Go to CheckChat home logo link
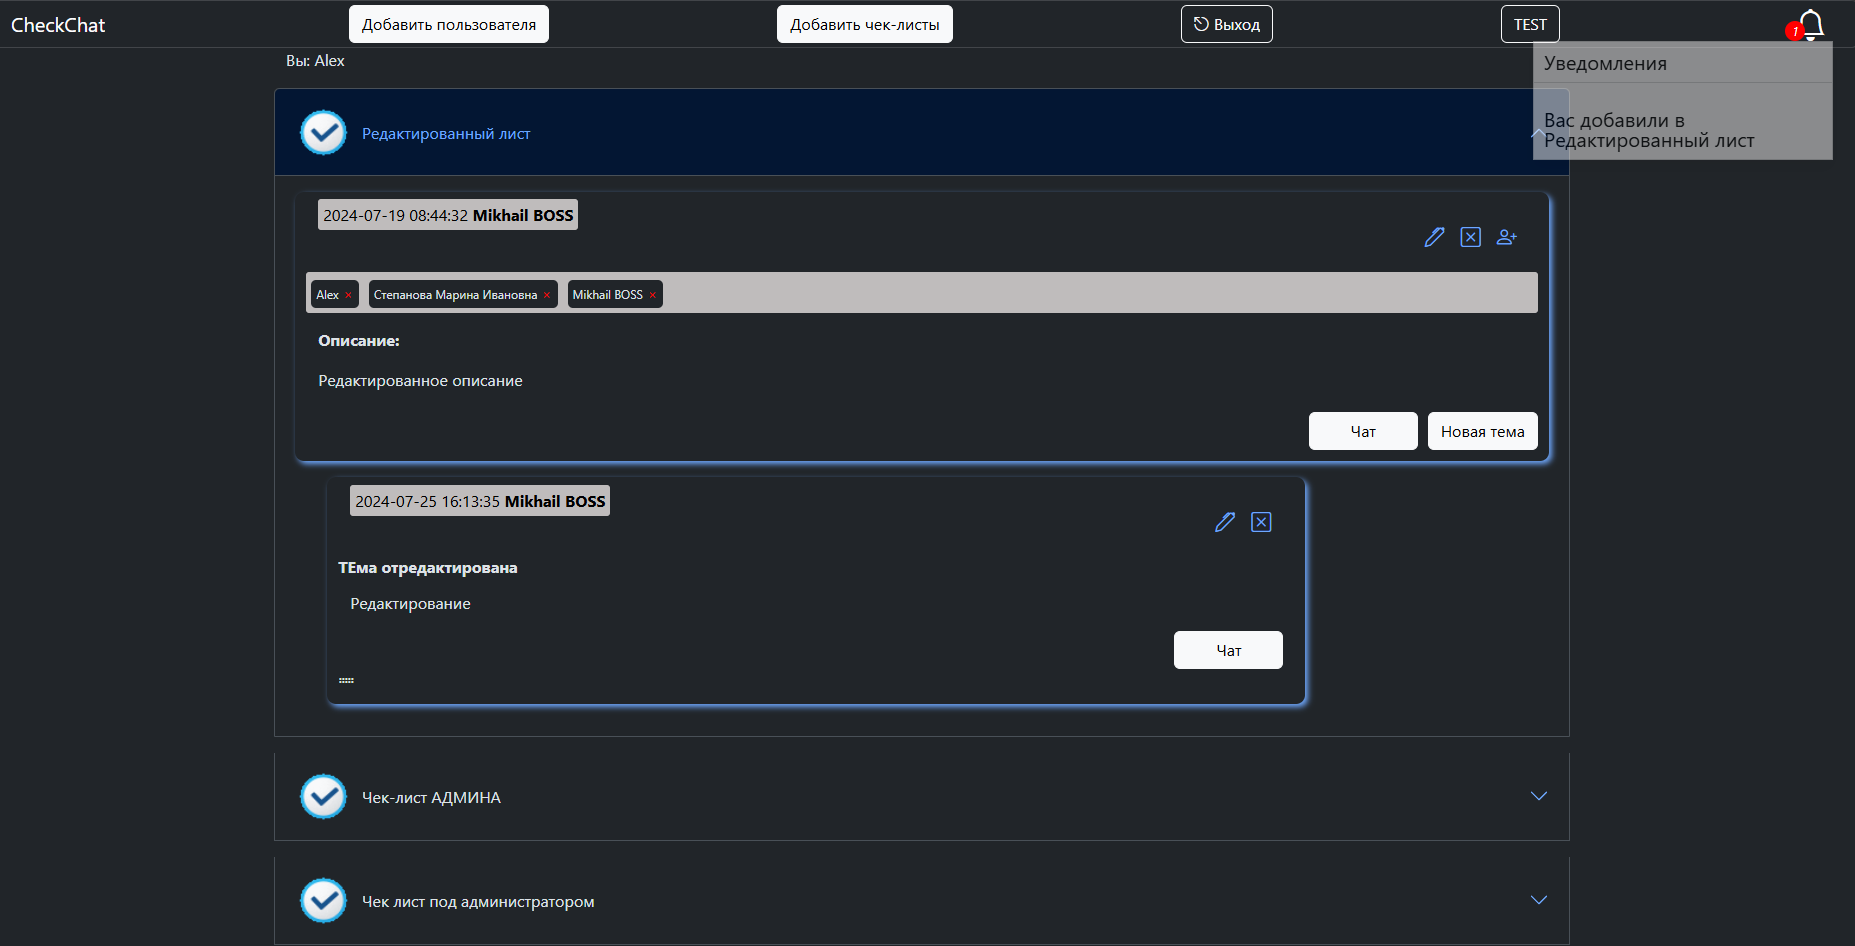The height and width of the screenshot is (946, 1855). (58, 25)
